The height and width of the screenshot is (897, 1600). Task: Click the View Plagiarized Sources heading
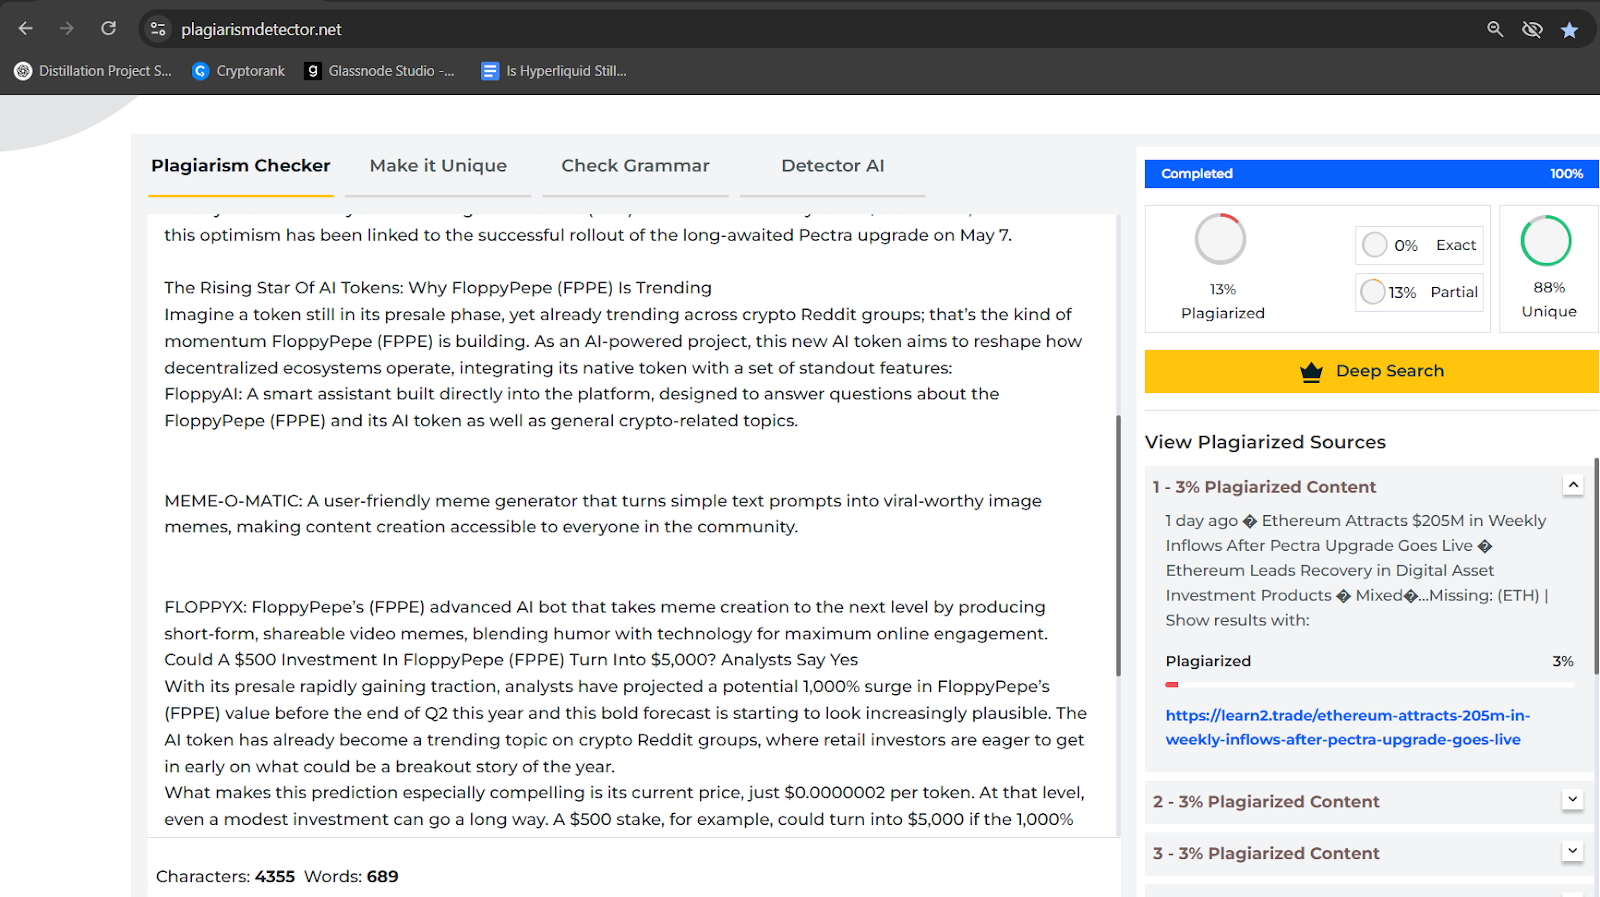point(1265,442)
